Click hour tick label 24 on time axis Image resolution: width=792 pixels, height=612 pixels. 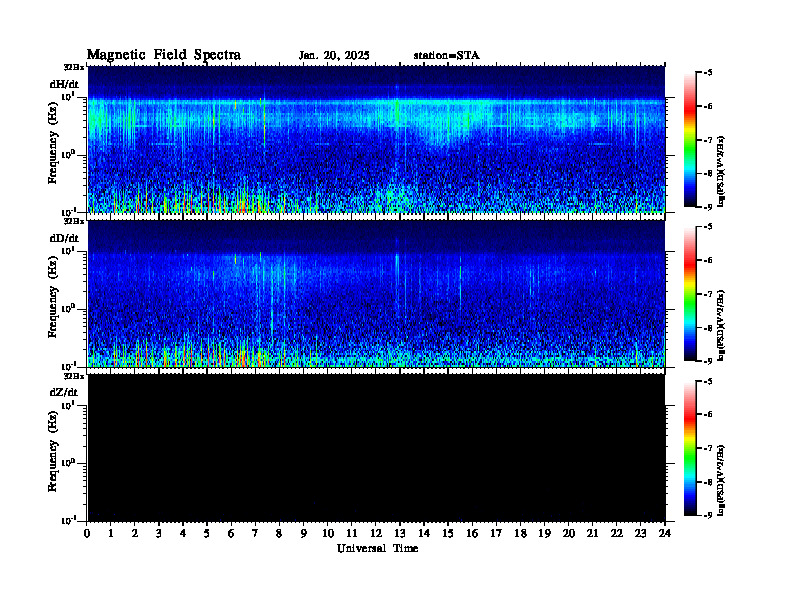[x=665, y=533]
